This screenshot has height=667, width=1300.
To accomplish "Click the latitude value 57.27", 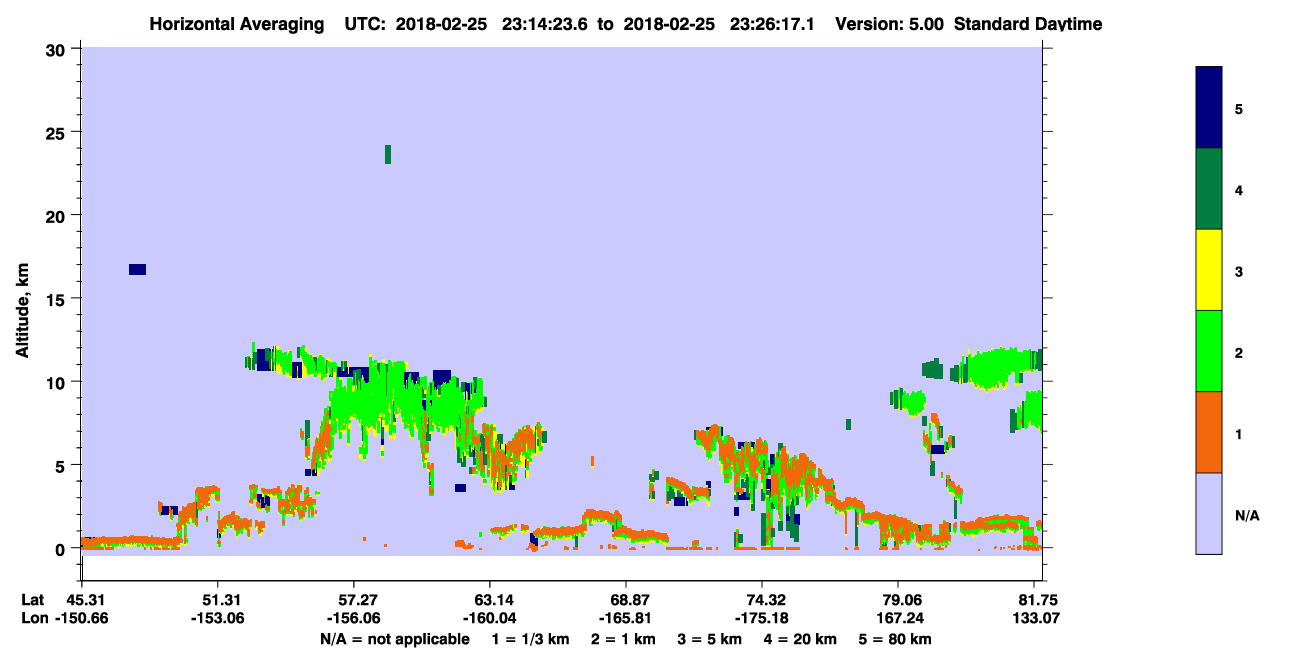I will coord(353,600).
